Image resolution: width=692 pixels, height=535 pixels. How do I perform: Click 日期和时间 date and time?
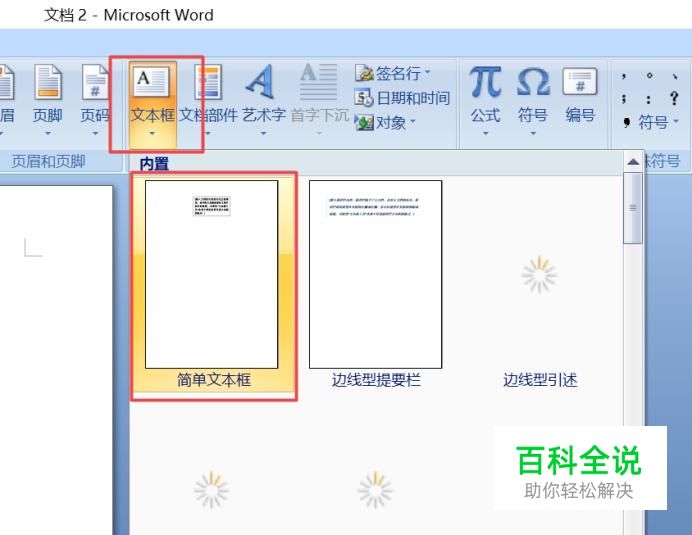point(402,98)
